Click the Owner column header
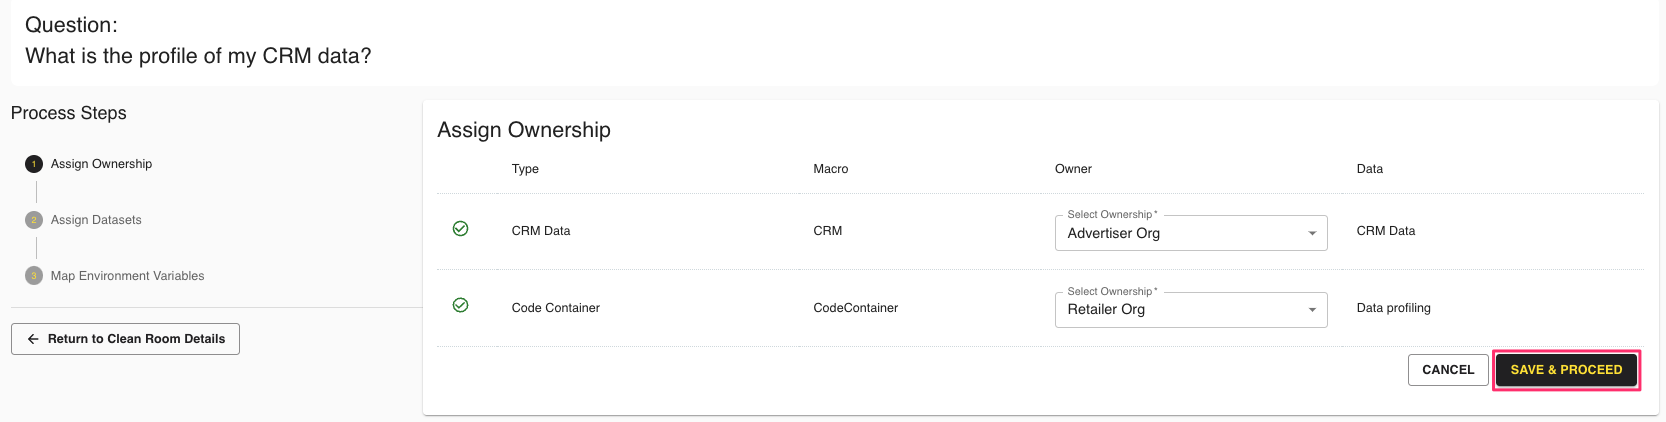The height and width of the screenshot is (422, 1666). (x=1073, y=169)
